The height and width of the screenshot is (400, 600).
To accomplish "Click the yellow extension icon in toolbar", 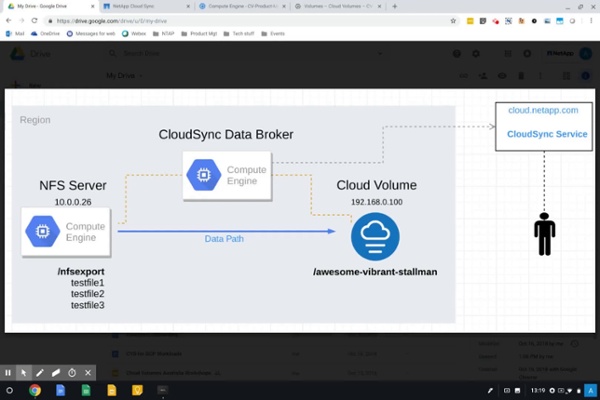I will point(470,21).
